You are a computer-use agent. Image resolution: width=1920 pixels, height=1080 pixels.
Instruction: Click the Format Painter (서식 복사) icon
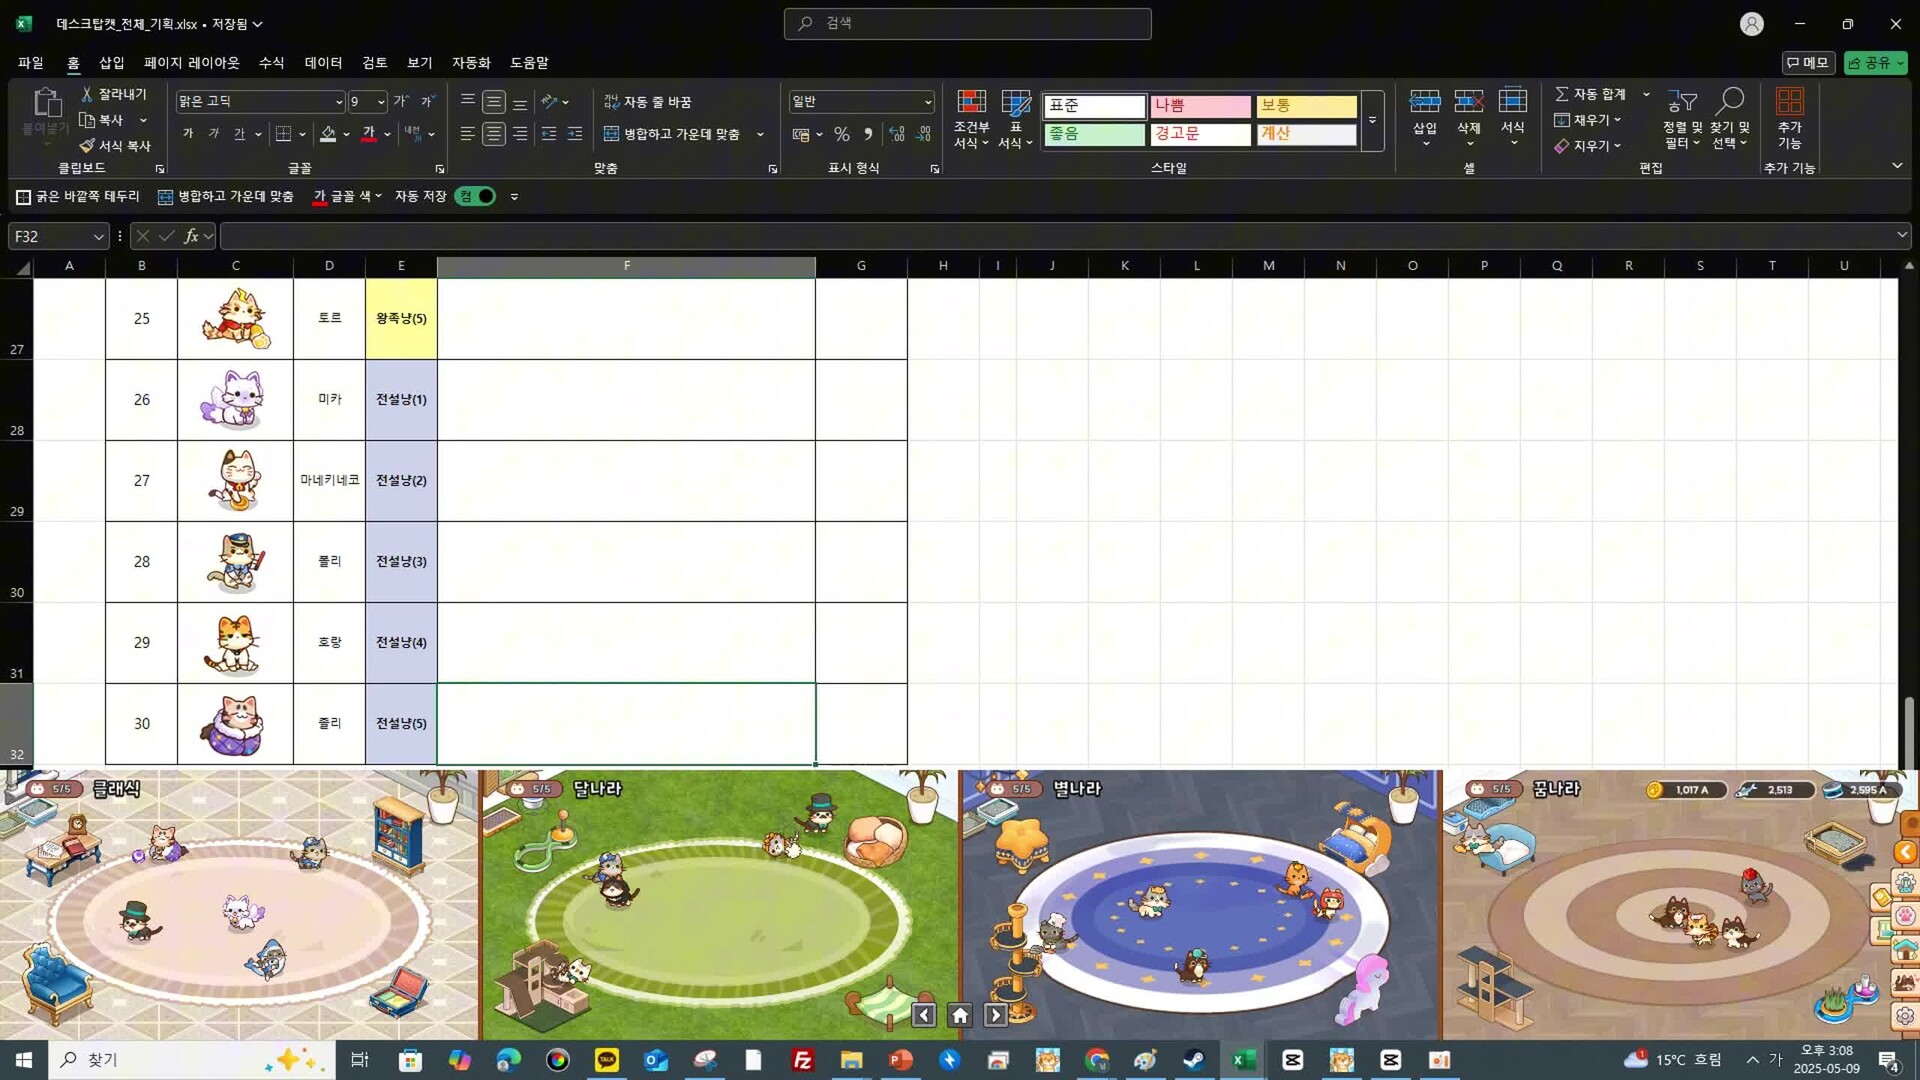[x=88, y=146]
